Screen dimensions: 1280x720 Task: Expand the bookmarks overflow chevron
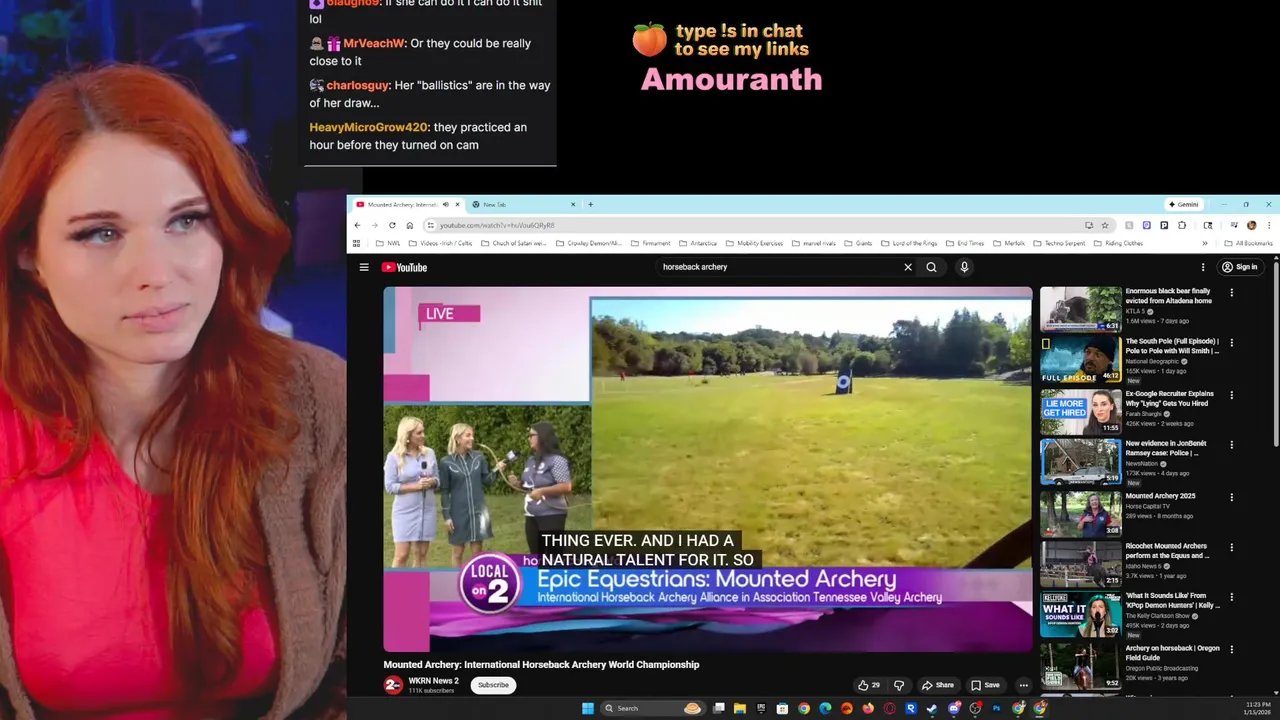tap(1204, 243)
